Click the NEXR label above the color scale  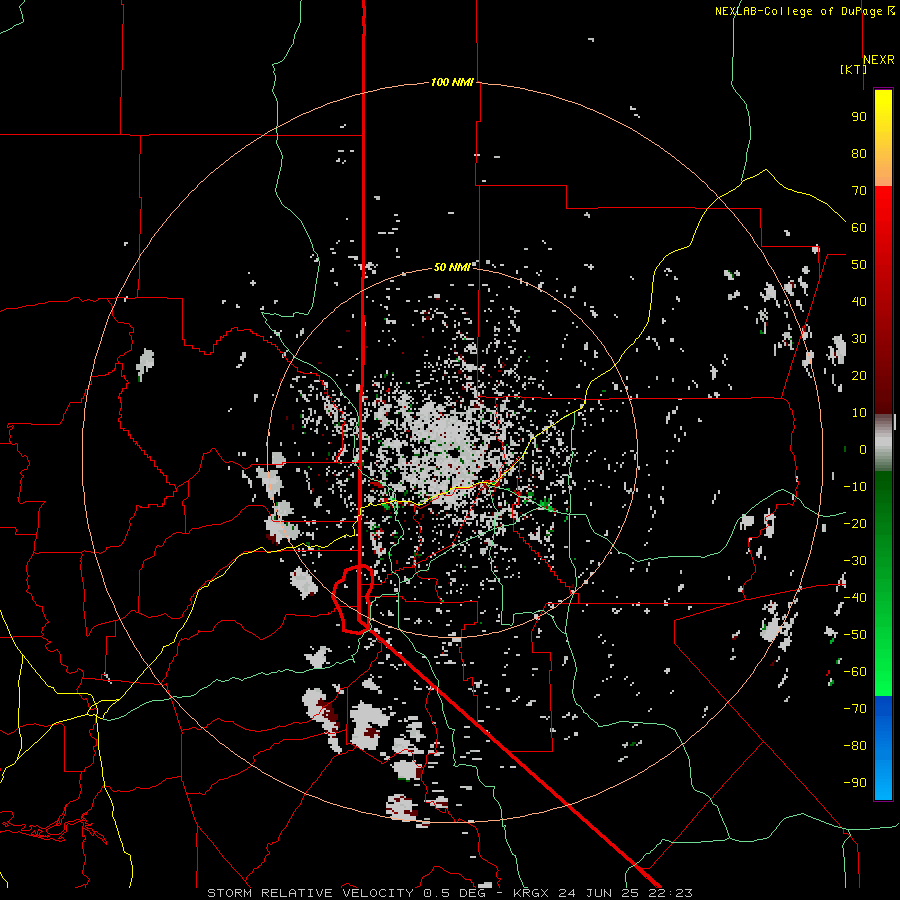878,60
